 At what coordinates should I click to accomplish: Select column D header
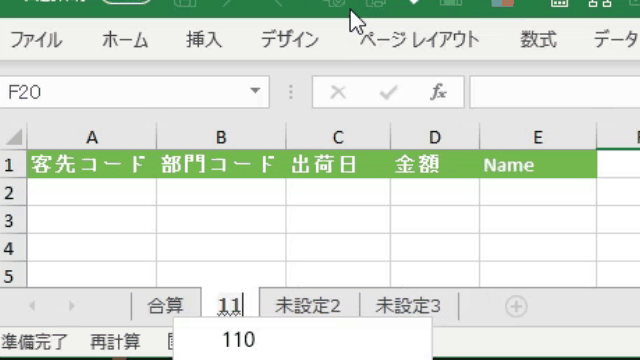click(435, 137)
